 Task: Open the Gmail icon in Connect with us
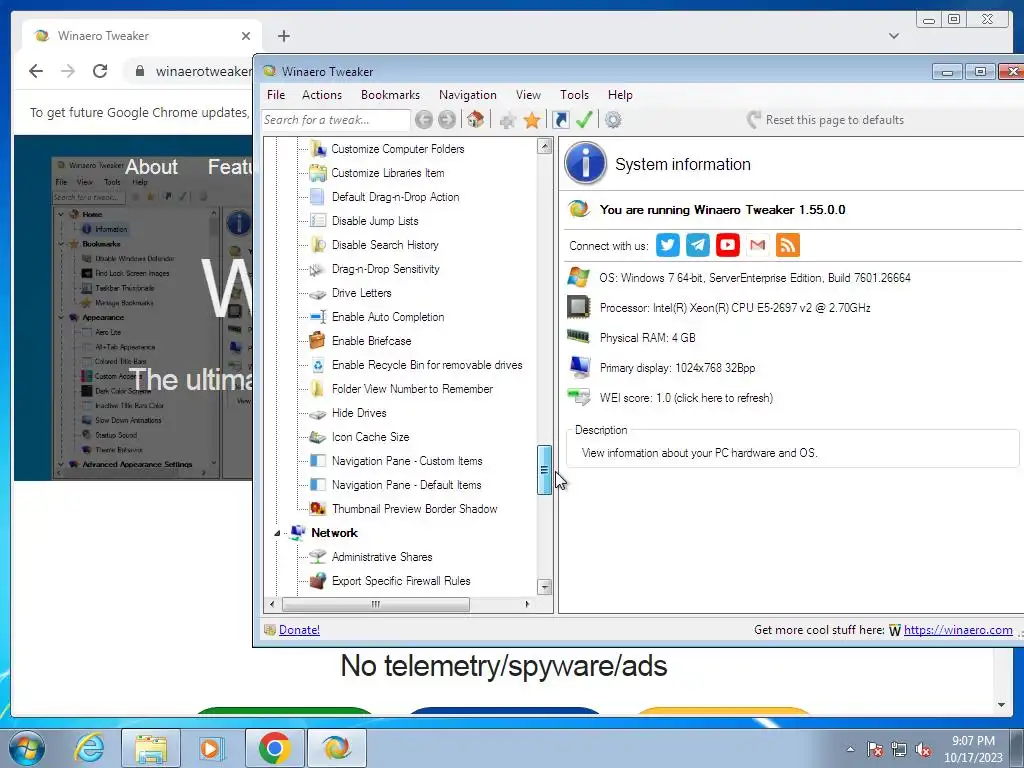tap(758, 245)
